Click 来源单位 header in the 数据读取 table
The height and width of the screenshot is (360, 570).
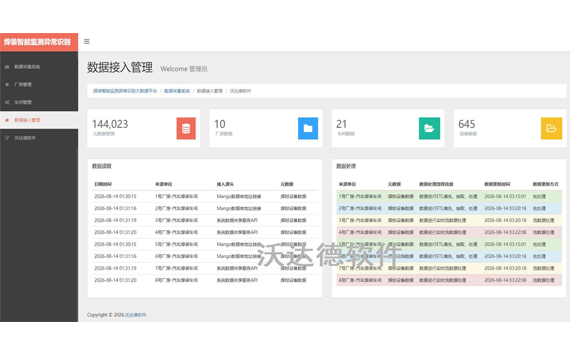tap(164, 184)
